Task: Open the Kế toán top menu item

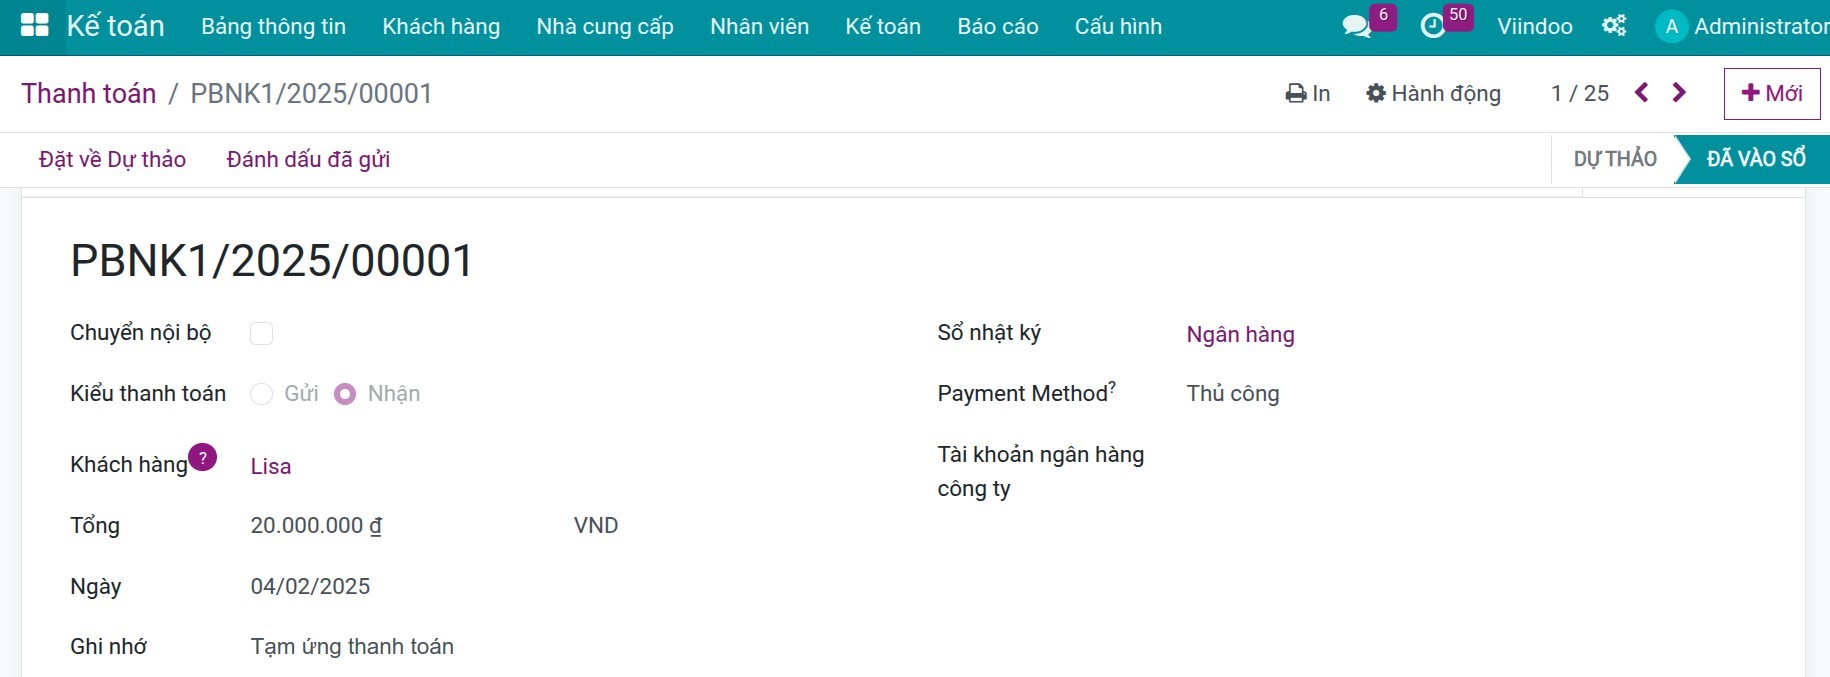Action: pyautogui.click(x=883, y=26)
